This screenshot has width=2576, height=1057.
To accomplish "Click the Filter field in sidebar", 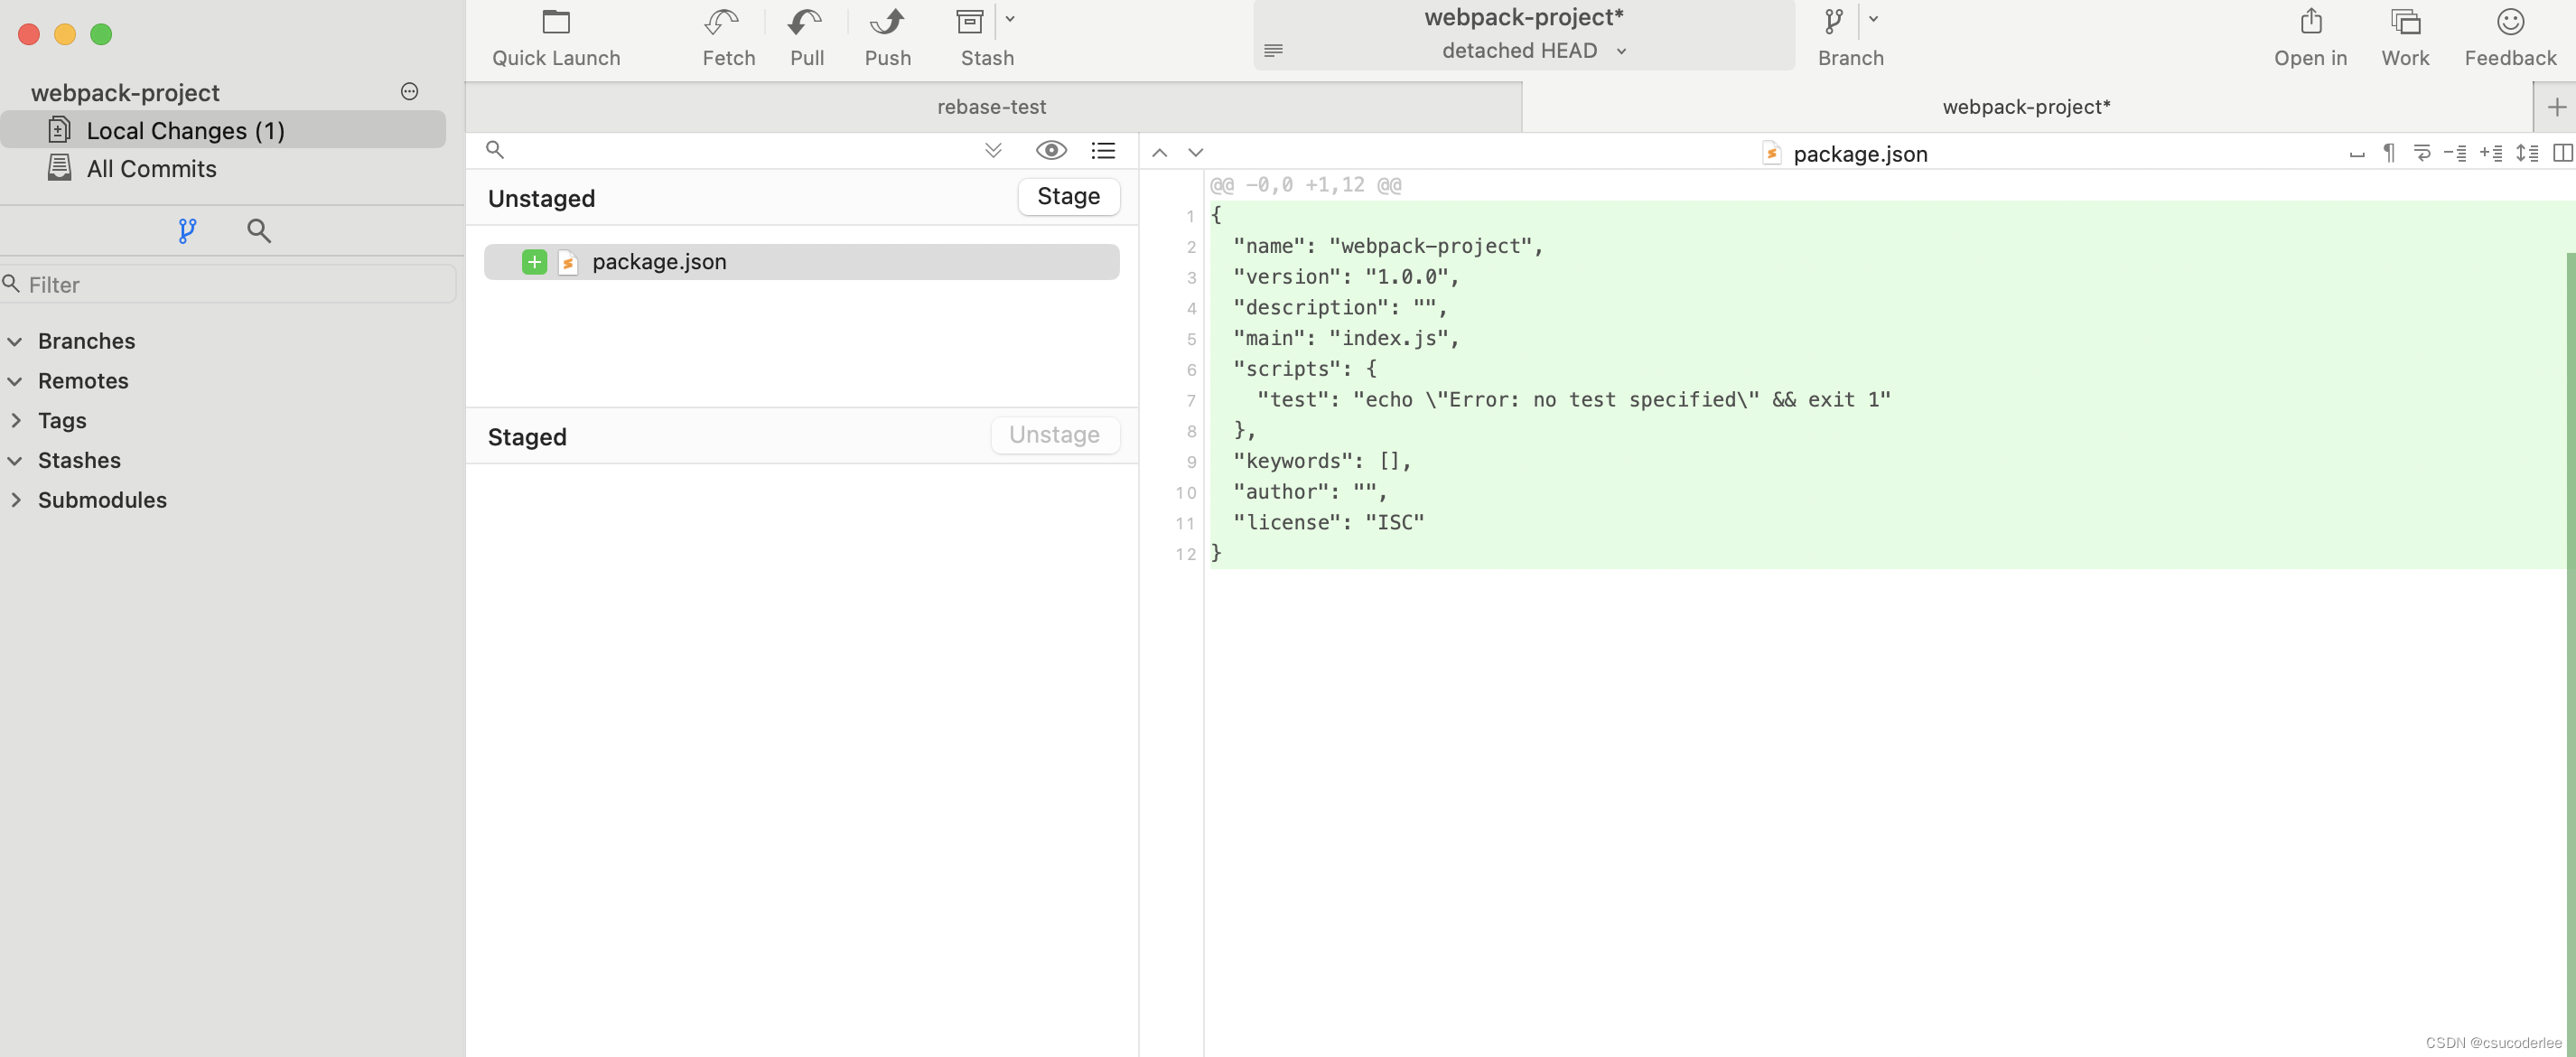I will 230,283.
